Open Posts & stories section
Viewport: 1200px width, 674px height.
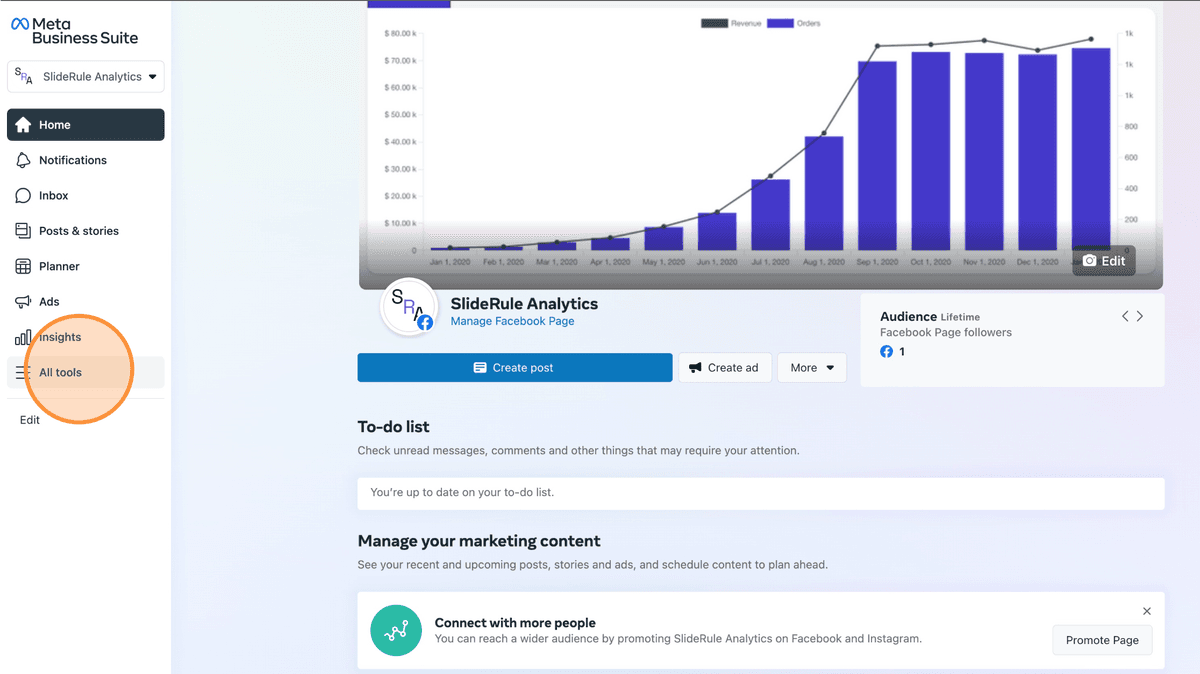86,231
